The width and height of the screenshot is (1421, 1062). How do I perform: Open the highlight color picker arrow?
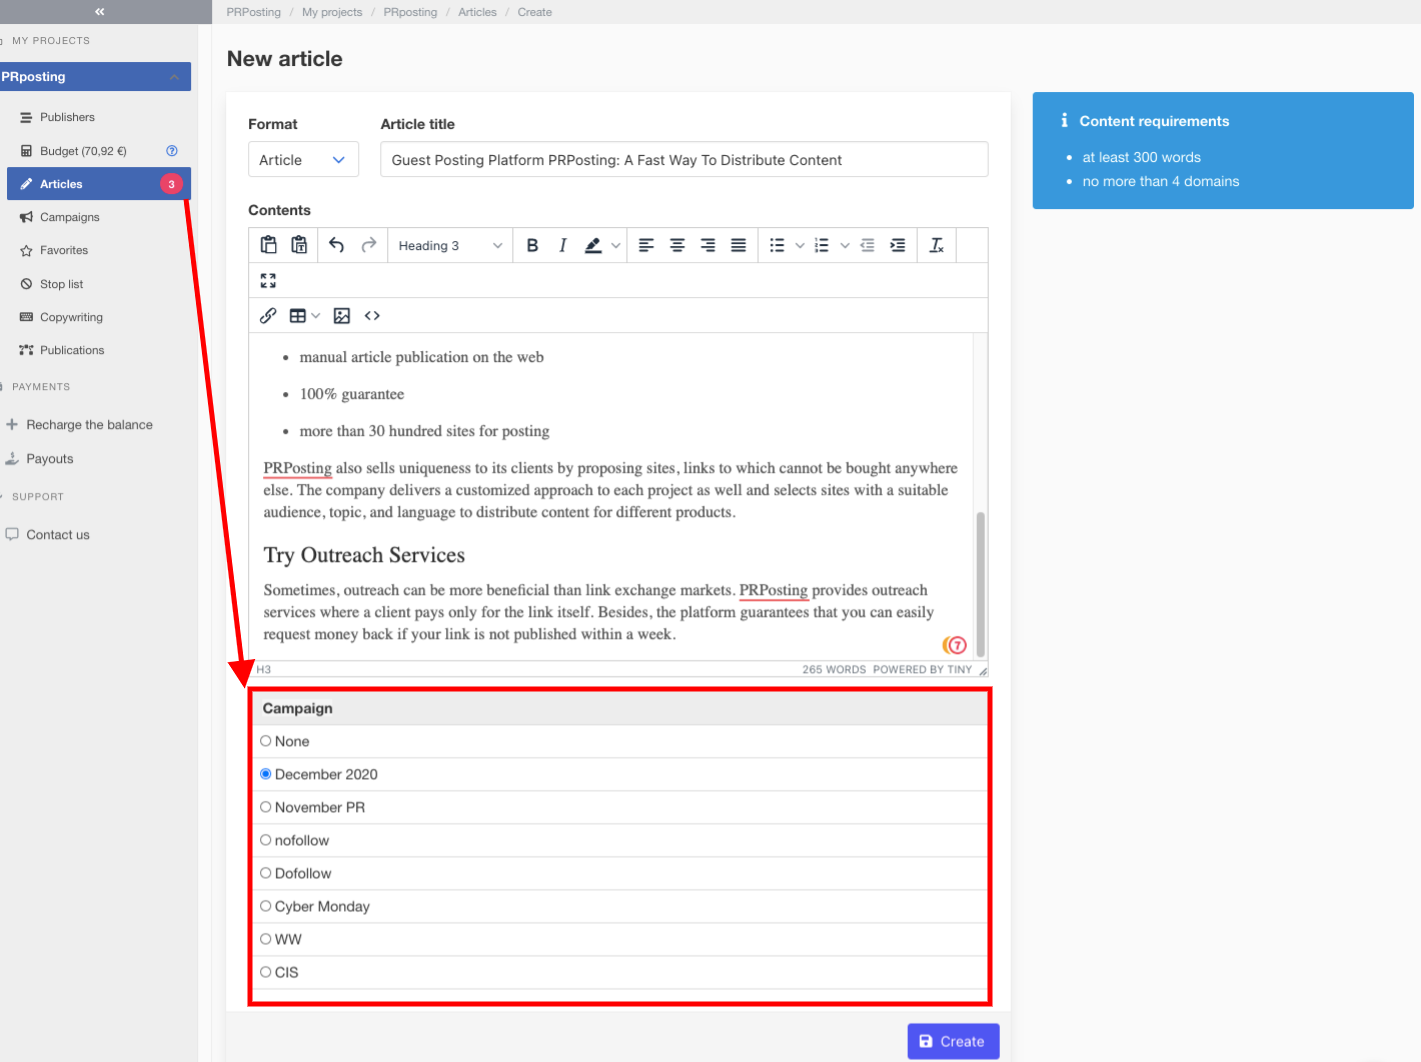pyautogui.click(x=616, y=245)
